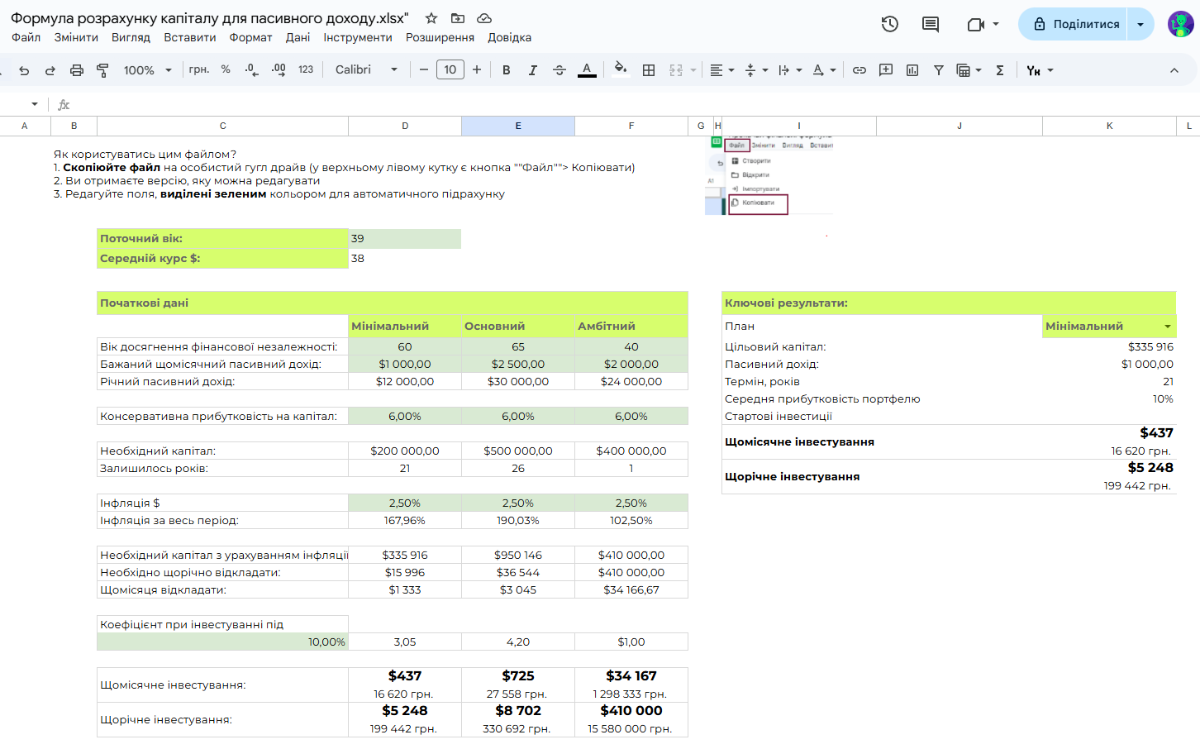Open the functions sigma icon
Viewport: 1200px width, 749px height.
pos(999,70)
